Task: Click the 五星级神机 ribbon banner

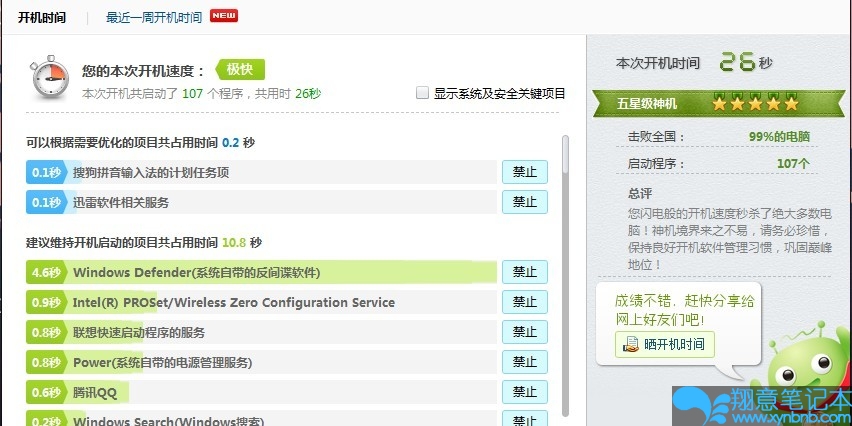Action: (719, 103)
